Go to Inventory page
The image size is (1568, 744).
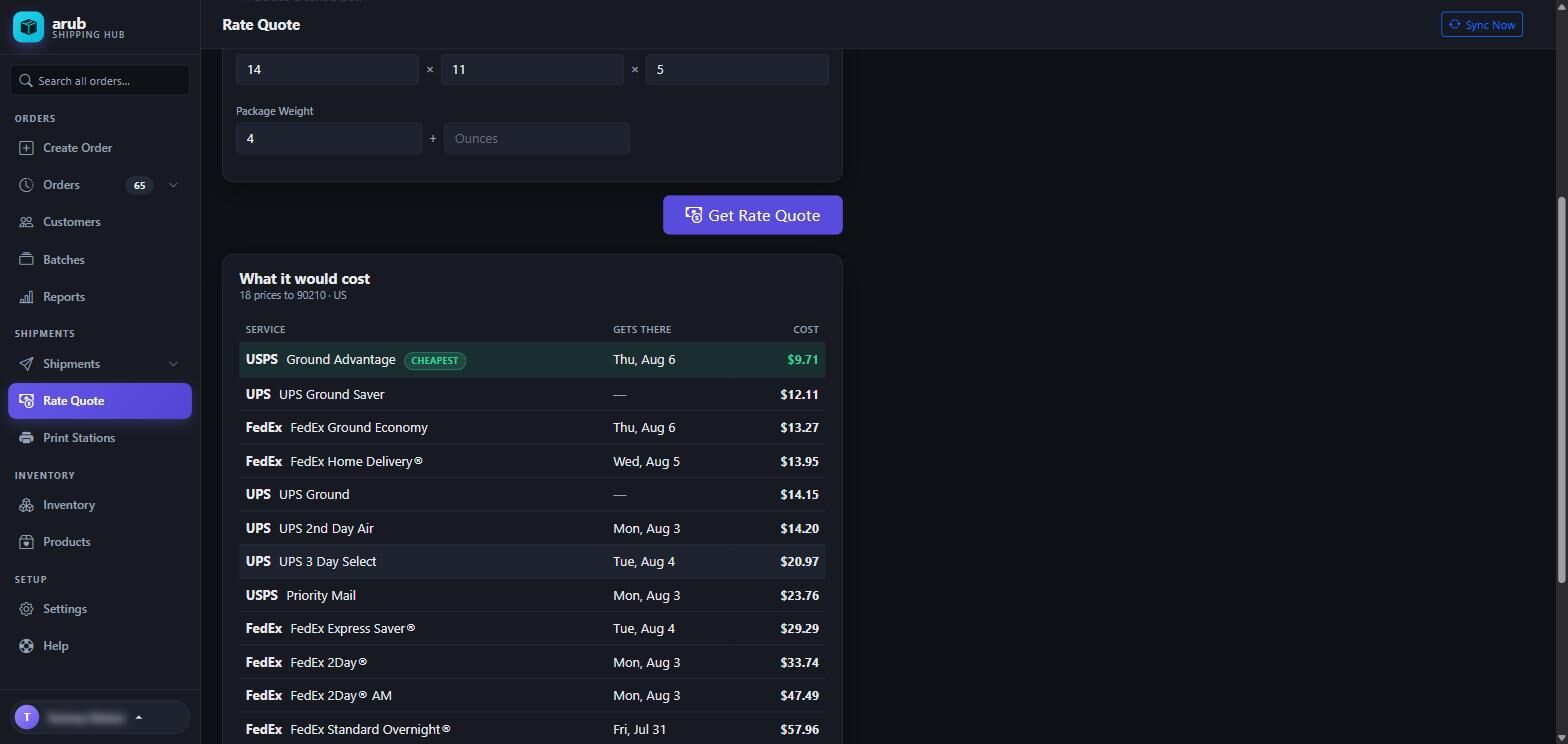(x=100, y=505)
